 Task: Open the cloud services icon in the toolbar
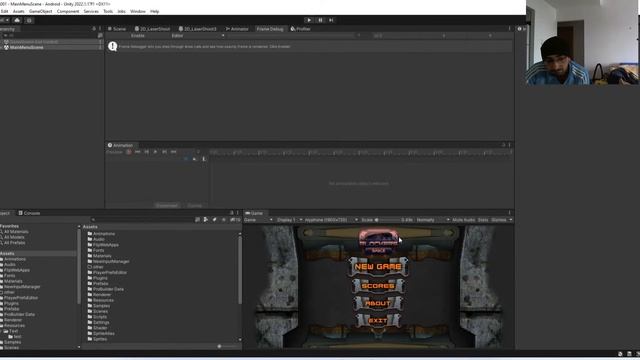pos(17,20)
